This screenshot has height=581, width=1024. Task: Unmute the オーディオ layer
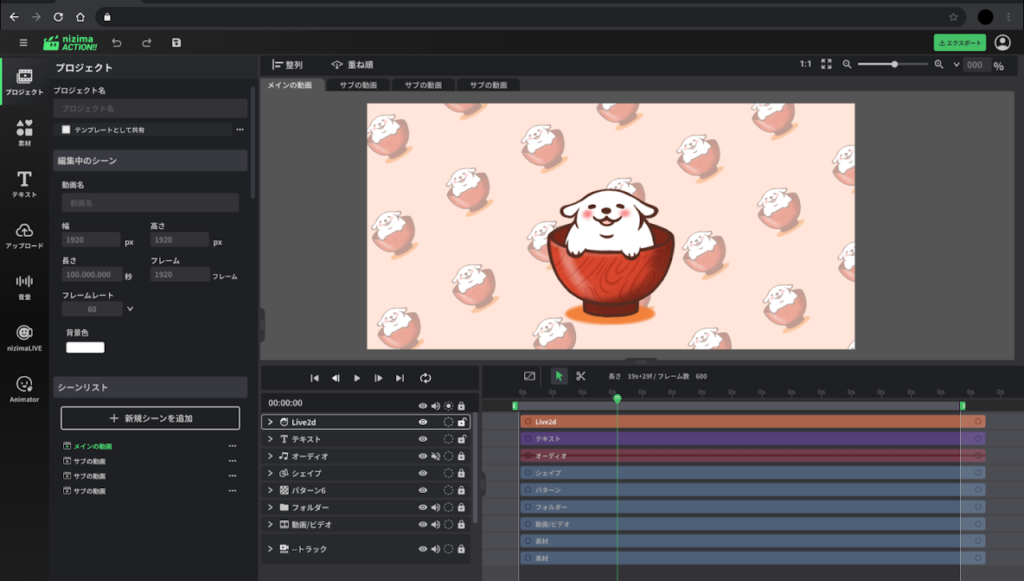pyautogui.click(x=436, y=456)
